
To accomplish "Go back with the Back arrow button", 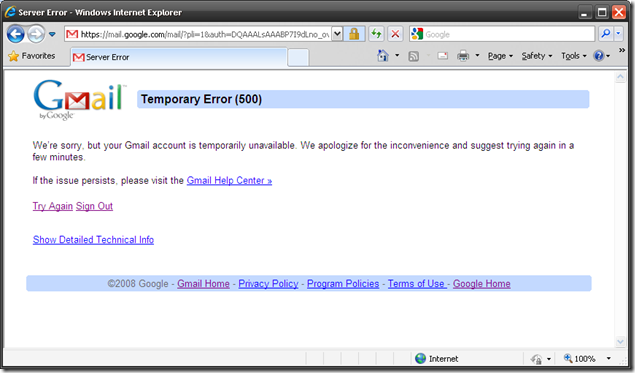I will (x=16, y=34).
